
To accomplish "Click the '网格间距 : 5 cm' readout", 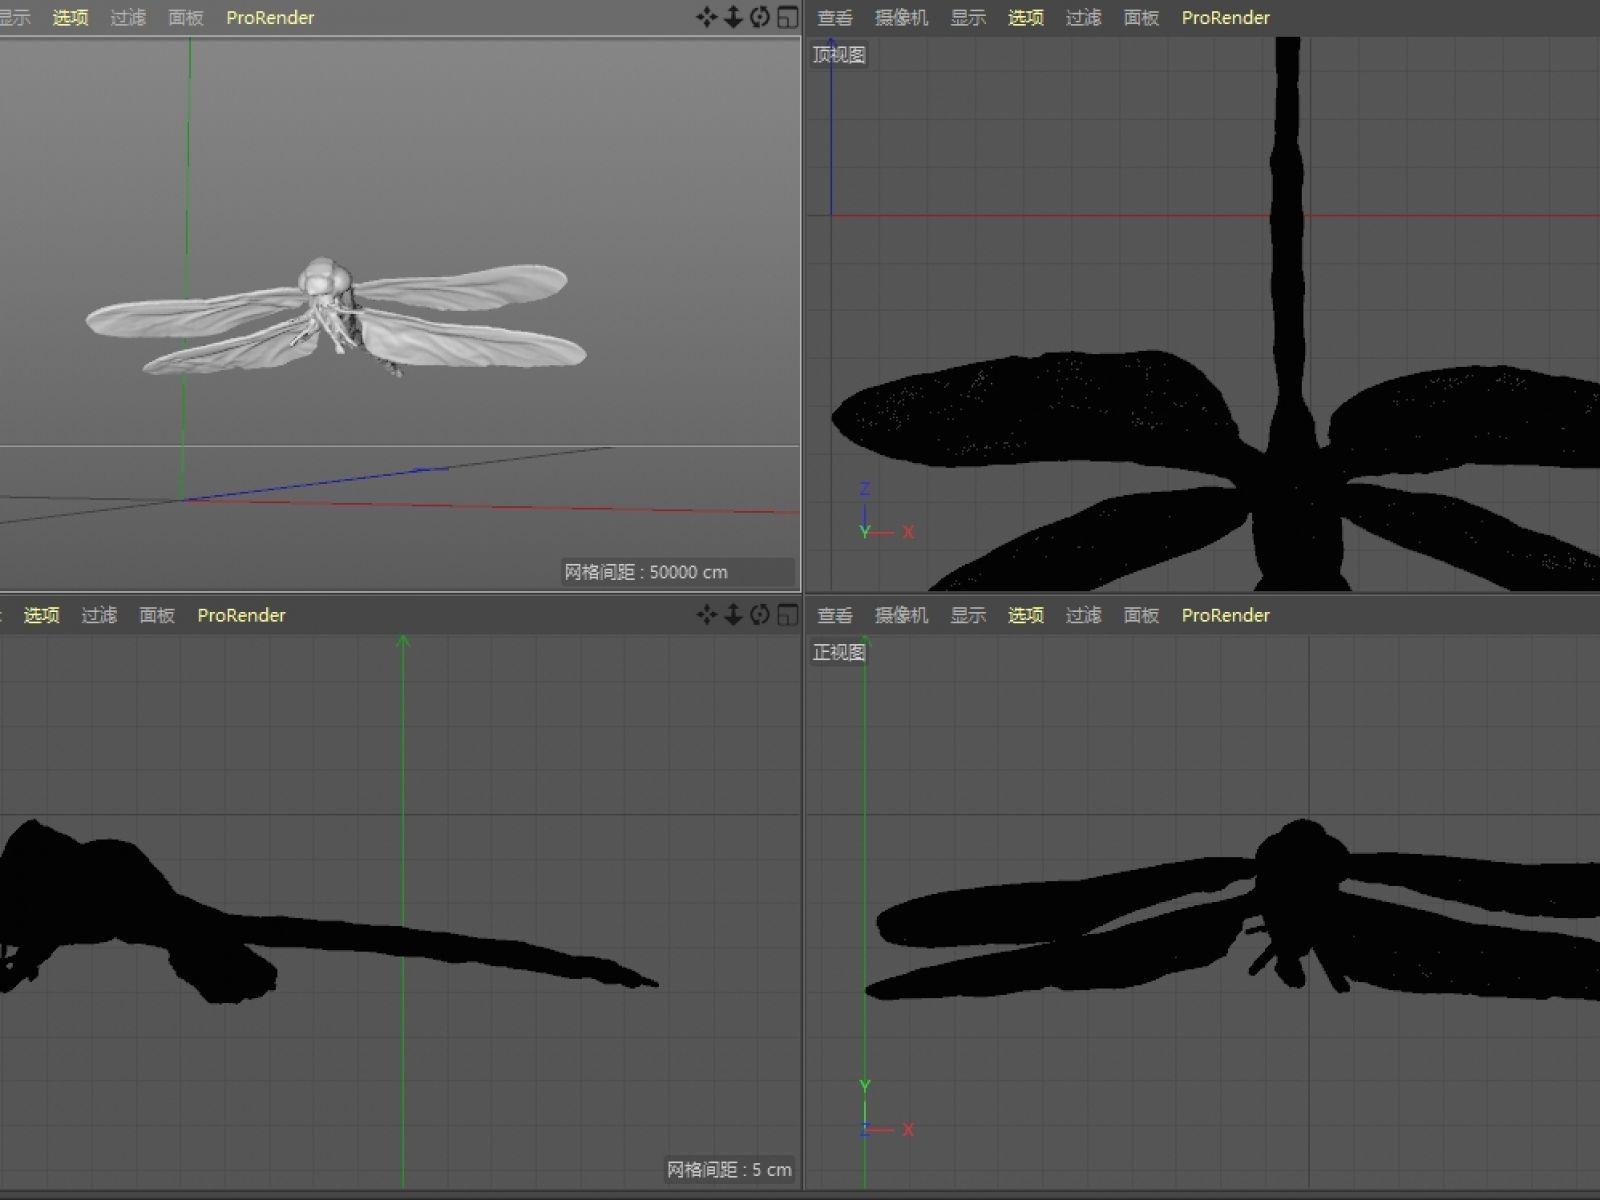I will coord(729,1169).
